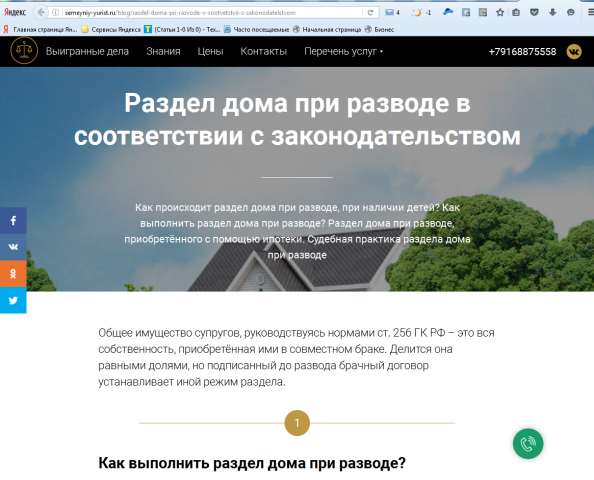594x480 pixels.
Task: Open the weather moon icon in toolbar
Action: pyautogui.click(x=421, y=13)
